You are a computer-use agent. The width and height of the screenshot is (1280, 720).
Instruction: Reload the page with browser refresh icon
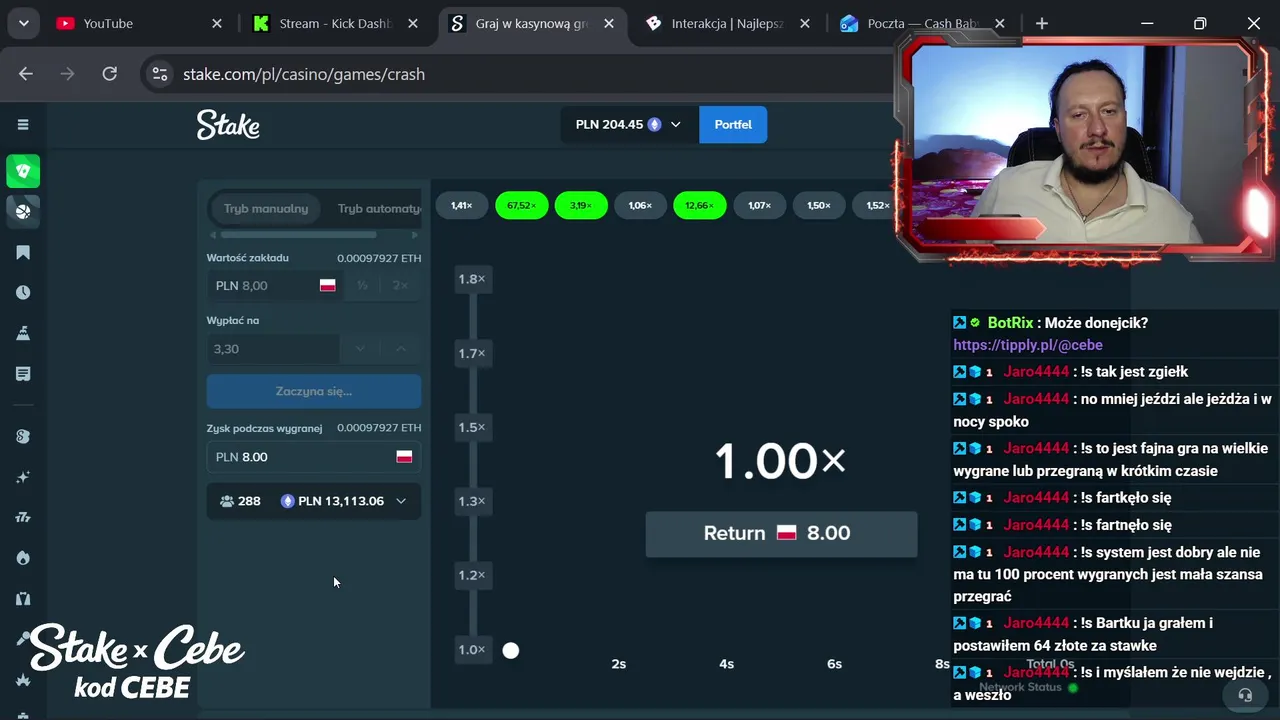pyautogui.click(x=110, y=74)
